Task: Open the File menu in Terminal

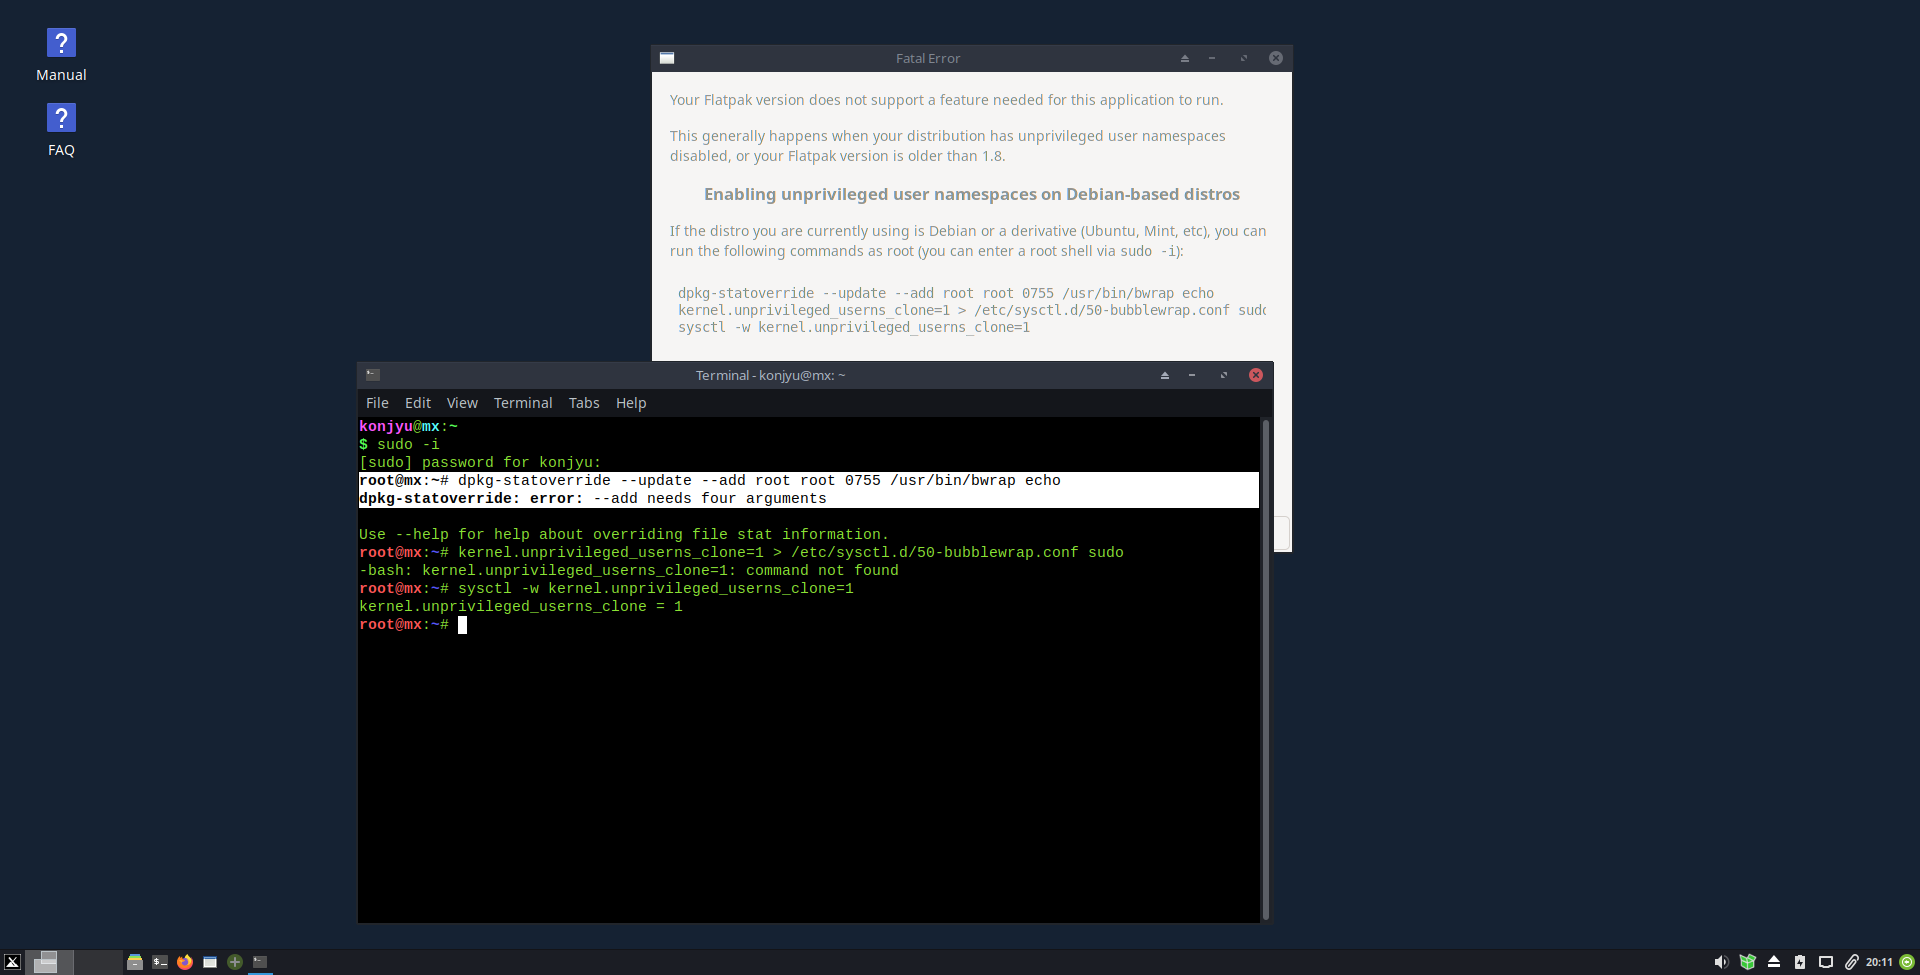Action: [x=377, y=403]
